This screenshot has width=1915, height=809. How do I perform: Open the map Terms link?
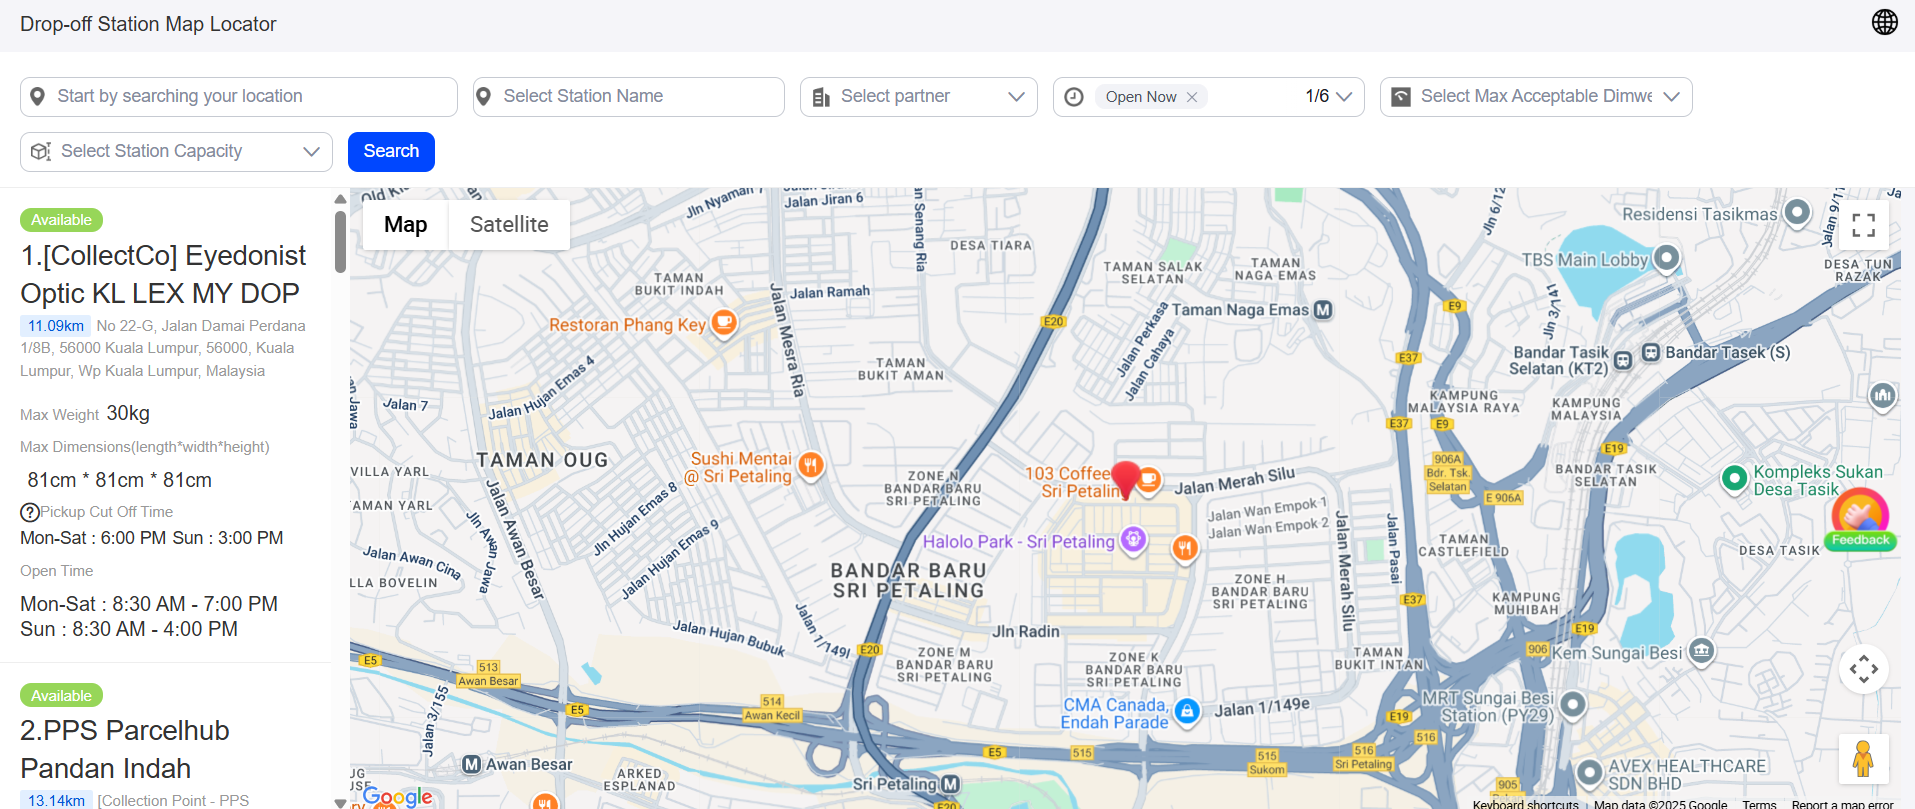[1759, 804]
